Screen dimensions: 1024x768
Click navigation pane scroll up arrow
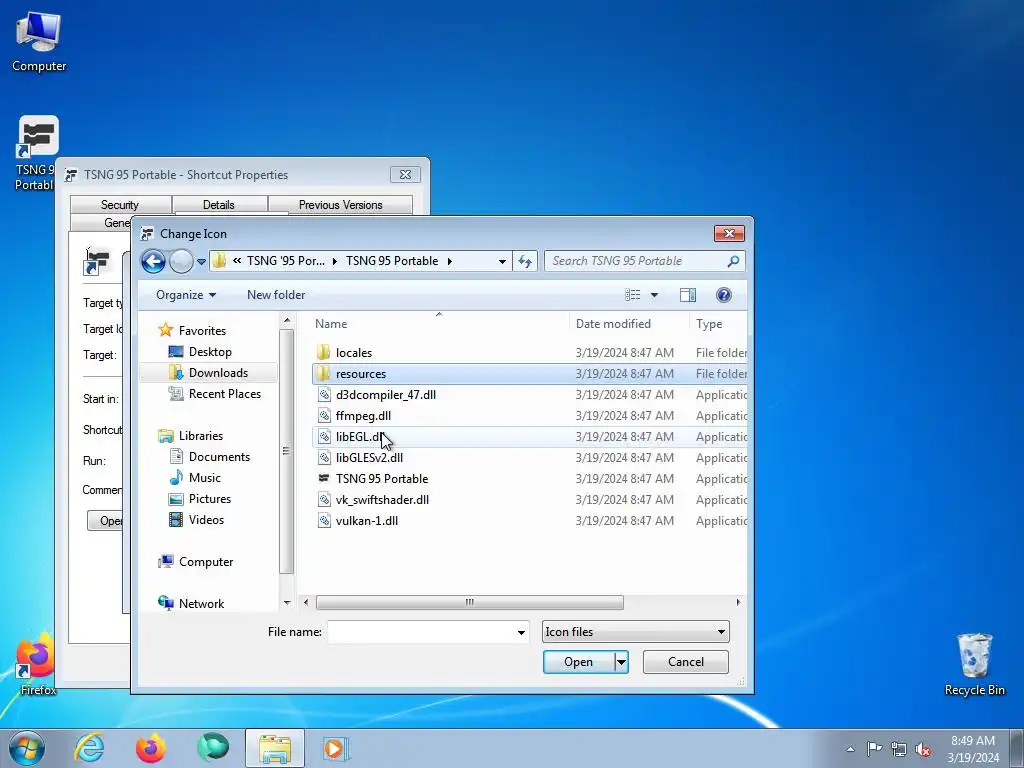[x=287, y=321]
